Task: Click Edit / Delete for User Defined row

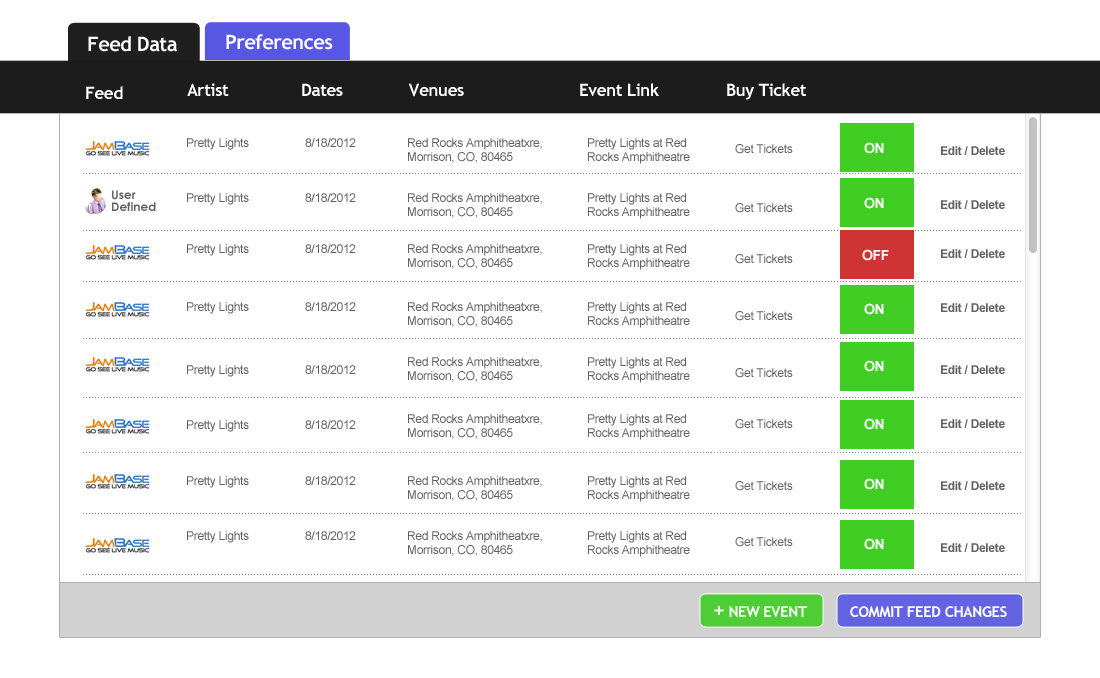Action: coord(972,205)
